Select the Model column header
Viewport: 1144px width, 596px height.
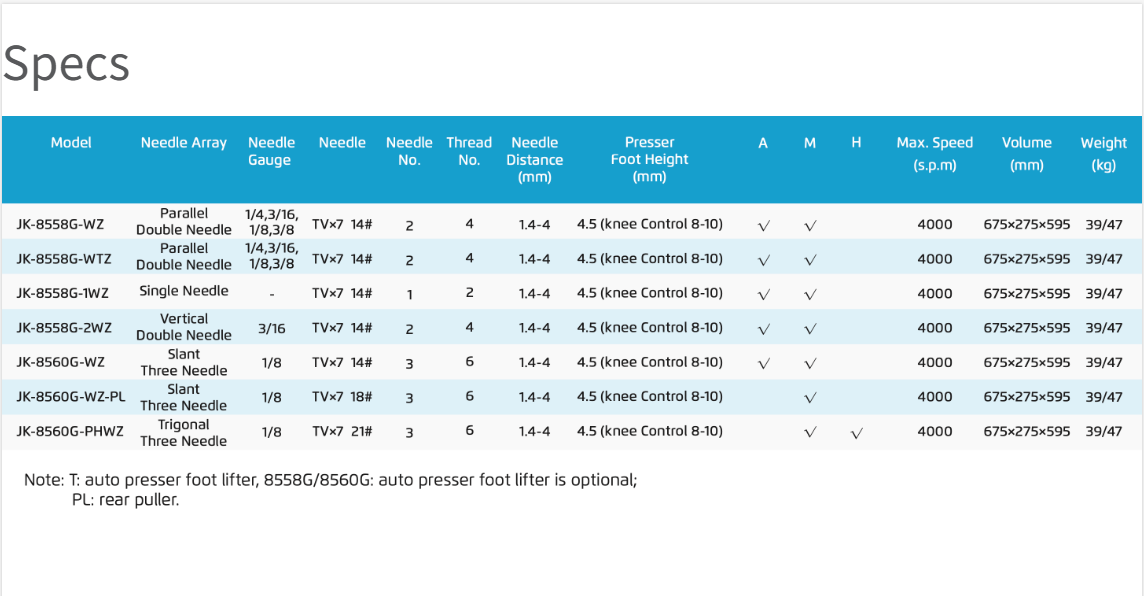pos(71,143)
